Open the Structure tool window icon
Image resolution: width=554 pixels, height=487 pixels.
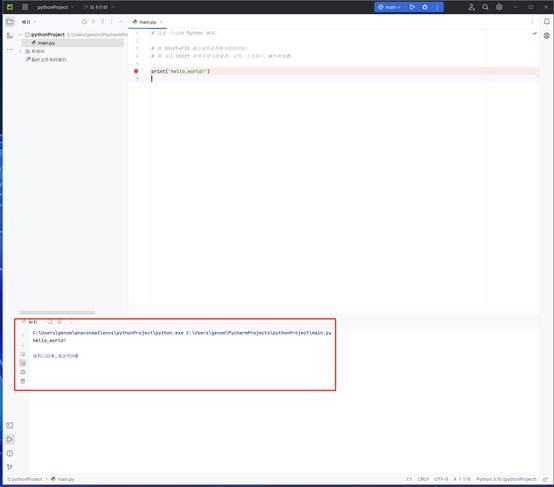click(10, 35)
